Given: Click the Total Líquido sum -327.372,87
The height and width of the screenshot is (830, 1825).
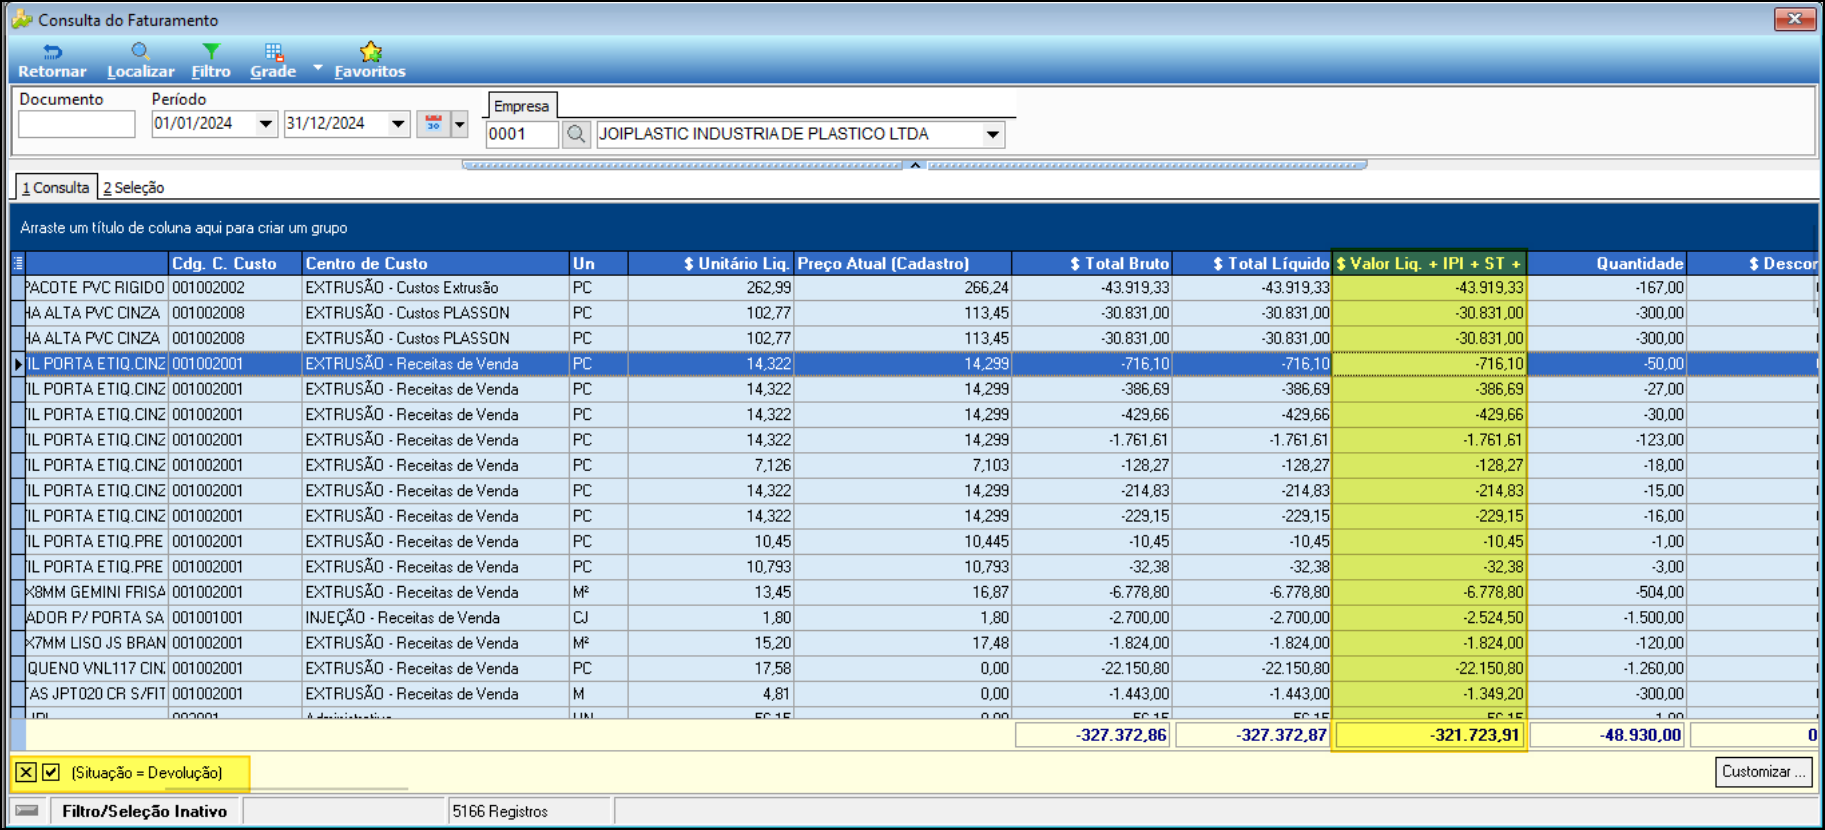Looking at the screenshot, I should tap(1253, 735).
